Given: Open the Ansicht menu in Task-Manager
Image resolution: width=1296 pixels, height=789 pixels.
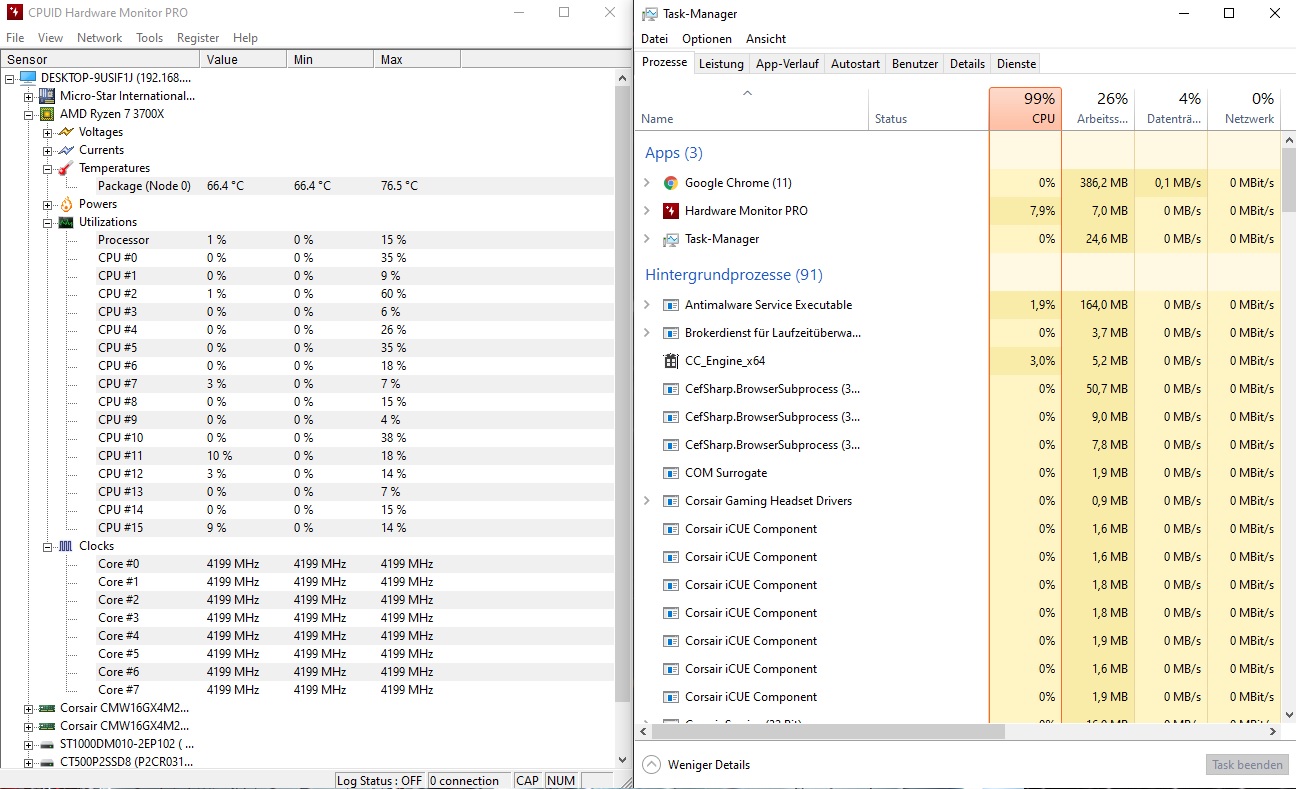Looking at the screenshot, I should pos(766,39).
